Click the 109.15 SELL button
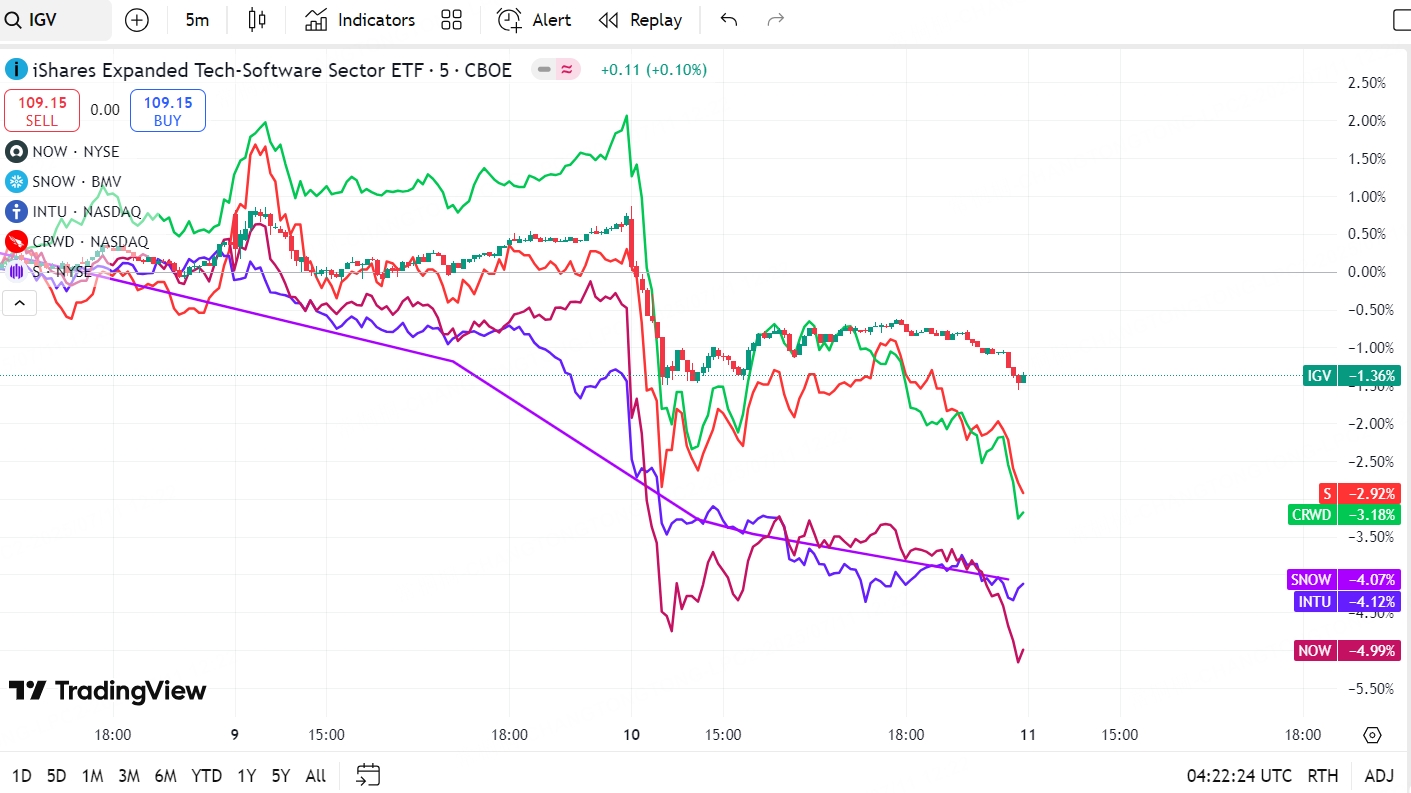 tap(42, 110)
